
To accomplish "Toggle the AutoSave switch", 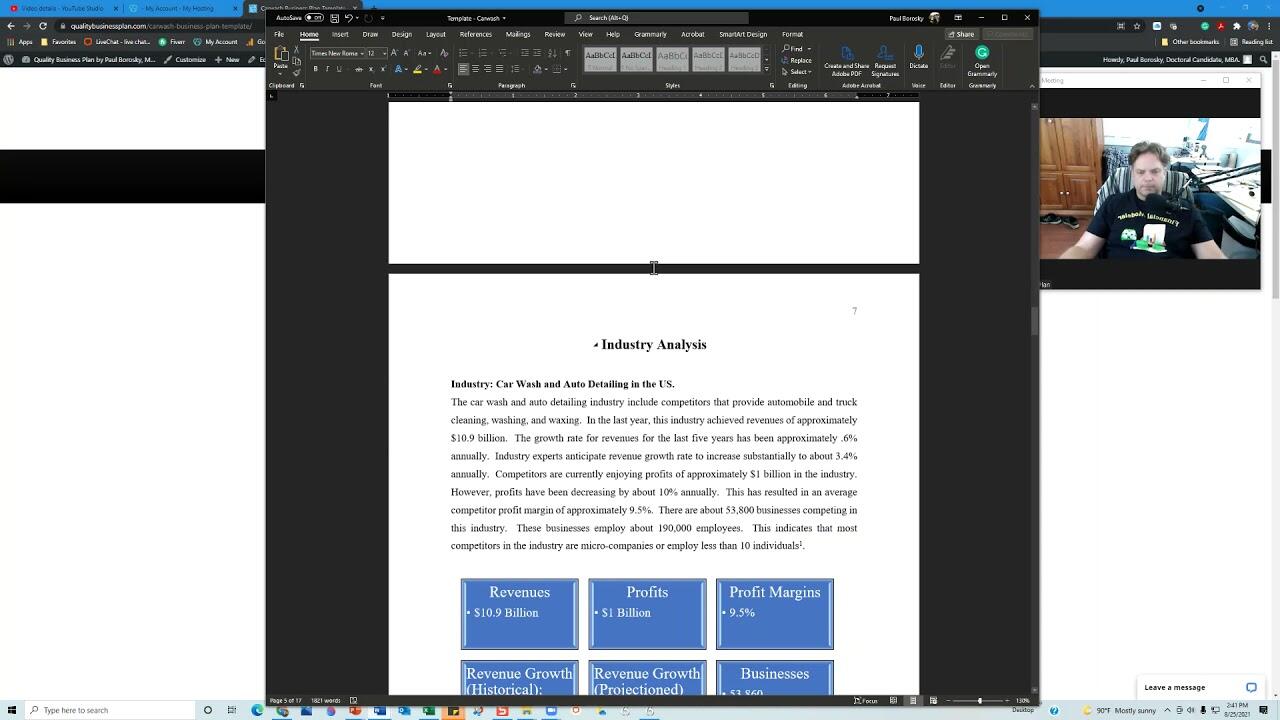I will 314,18.
